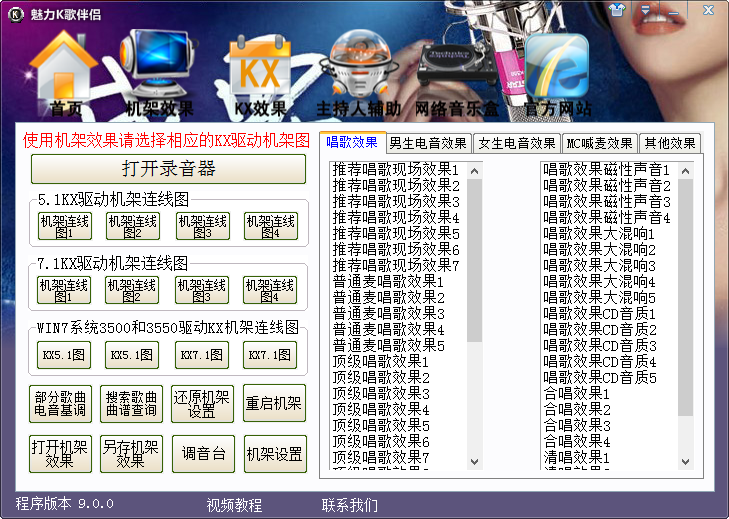
Task: Open 机架连线图2 in the 7.1KX group
Action: click(x=132, y=290)
